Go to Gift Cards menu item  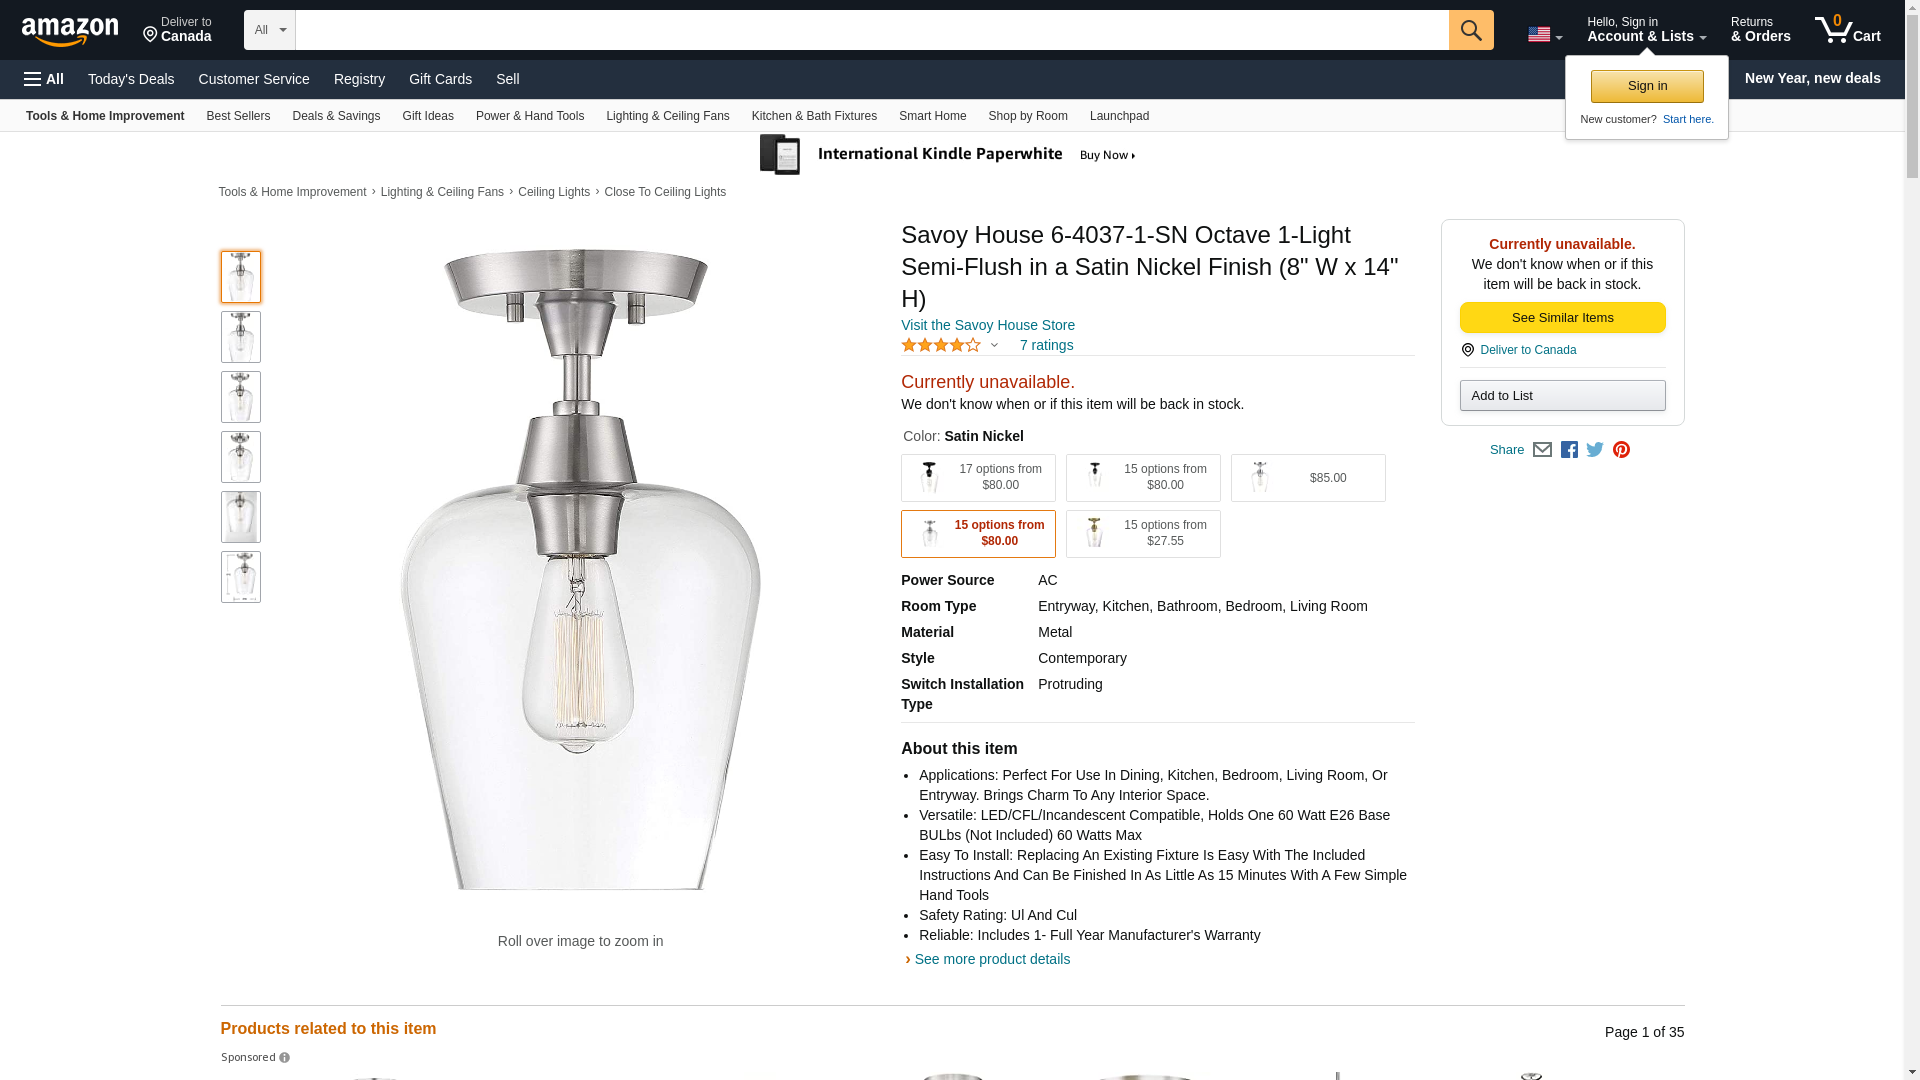[x=440, y=79]
